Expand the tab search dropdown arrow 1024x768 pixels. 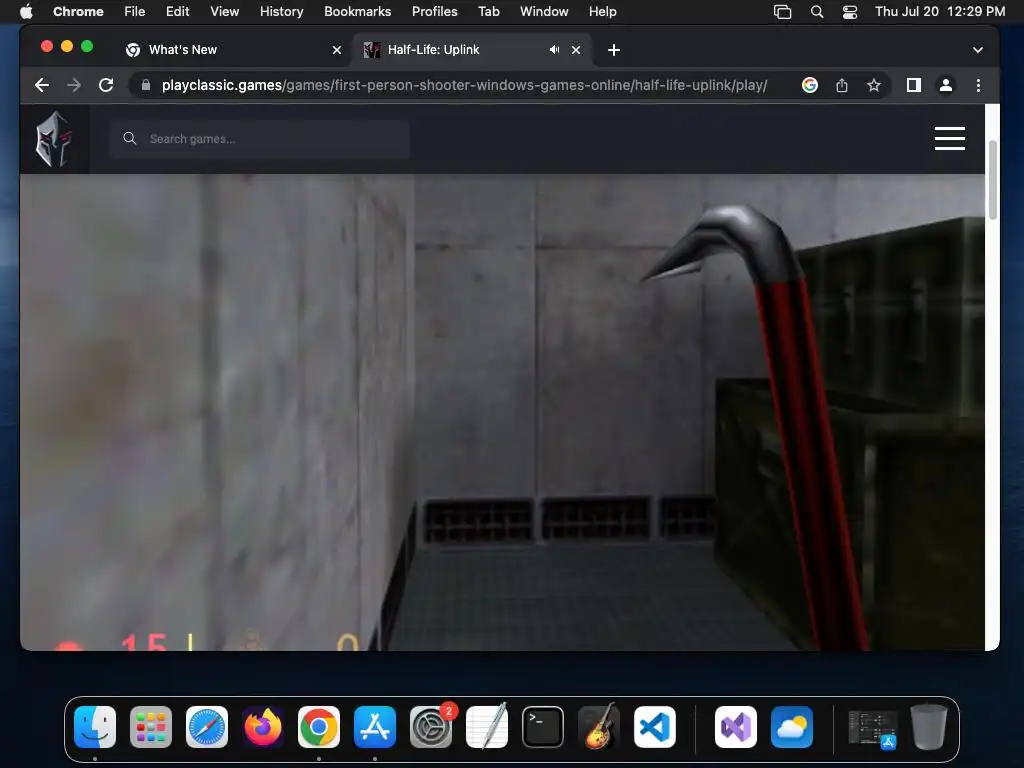tap(978, 50)
